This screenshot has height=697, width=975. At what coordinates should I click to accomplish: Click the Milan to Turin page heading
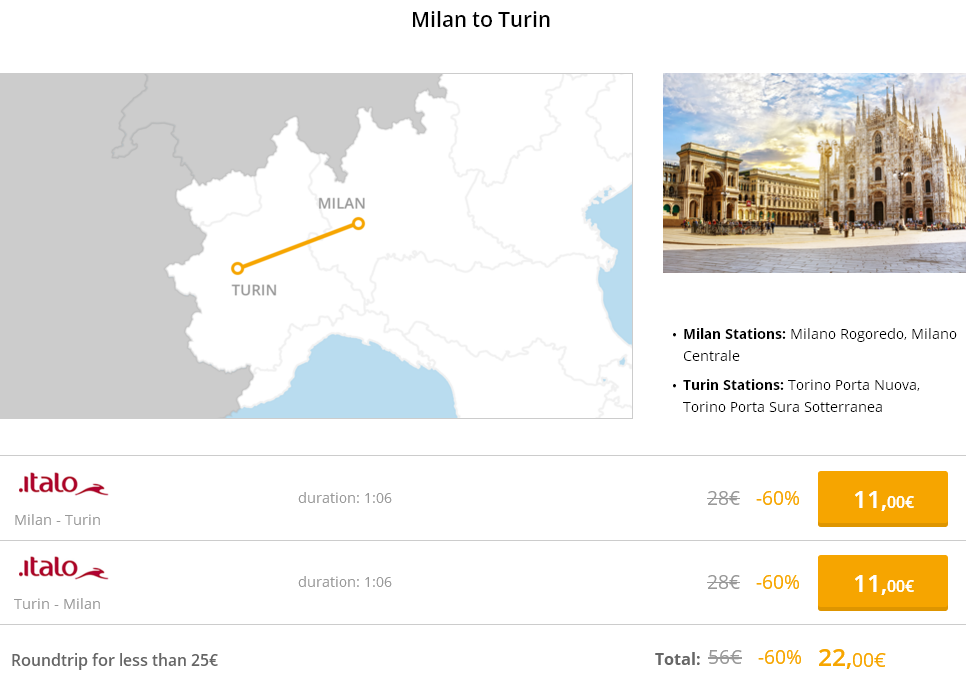click(481, 19)
